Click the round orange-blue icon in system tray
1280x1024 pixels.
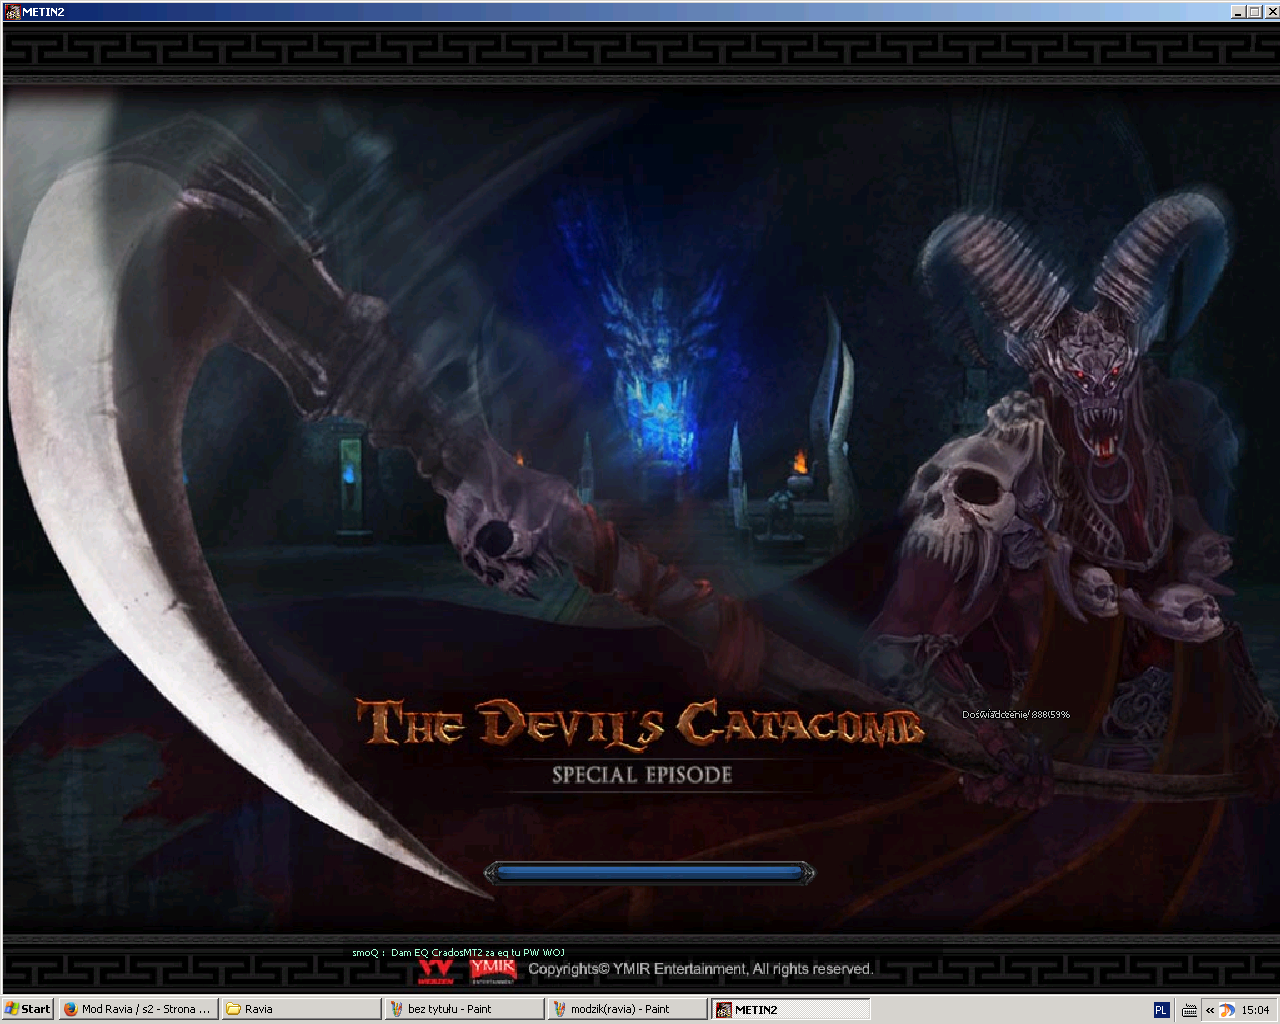pyautogui.click(x=1227, y=1010)
